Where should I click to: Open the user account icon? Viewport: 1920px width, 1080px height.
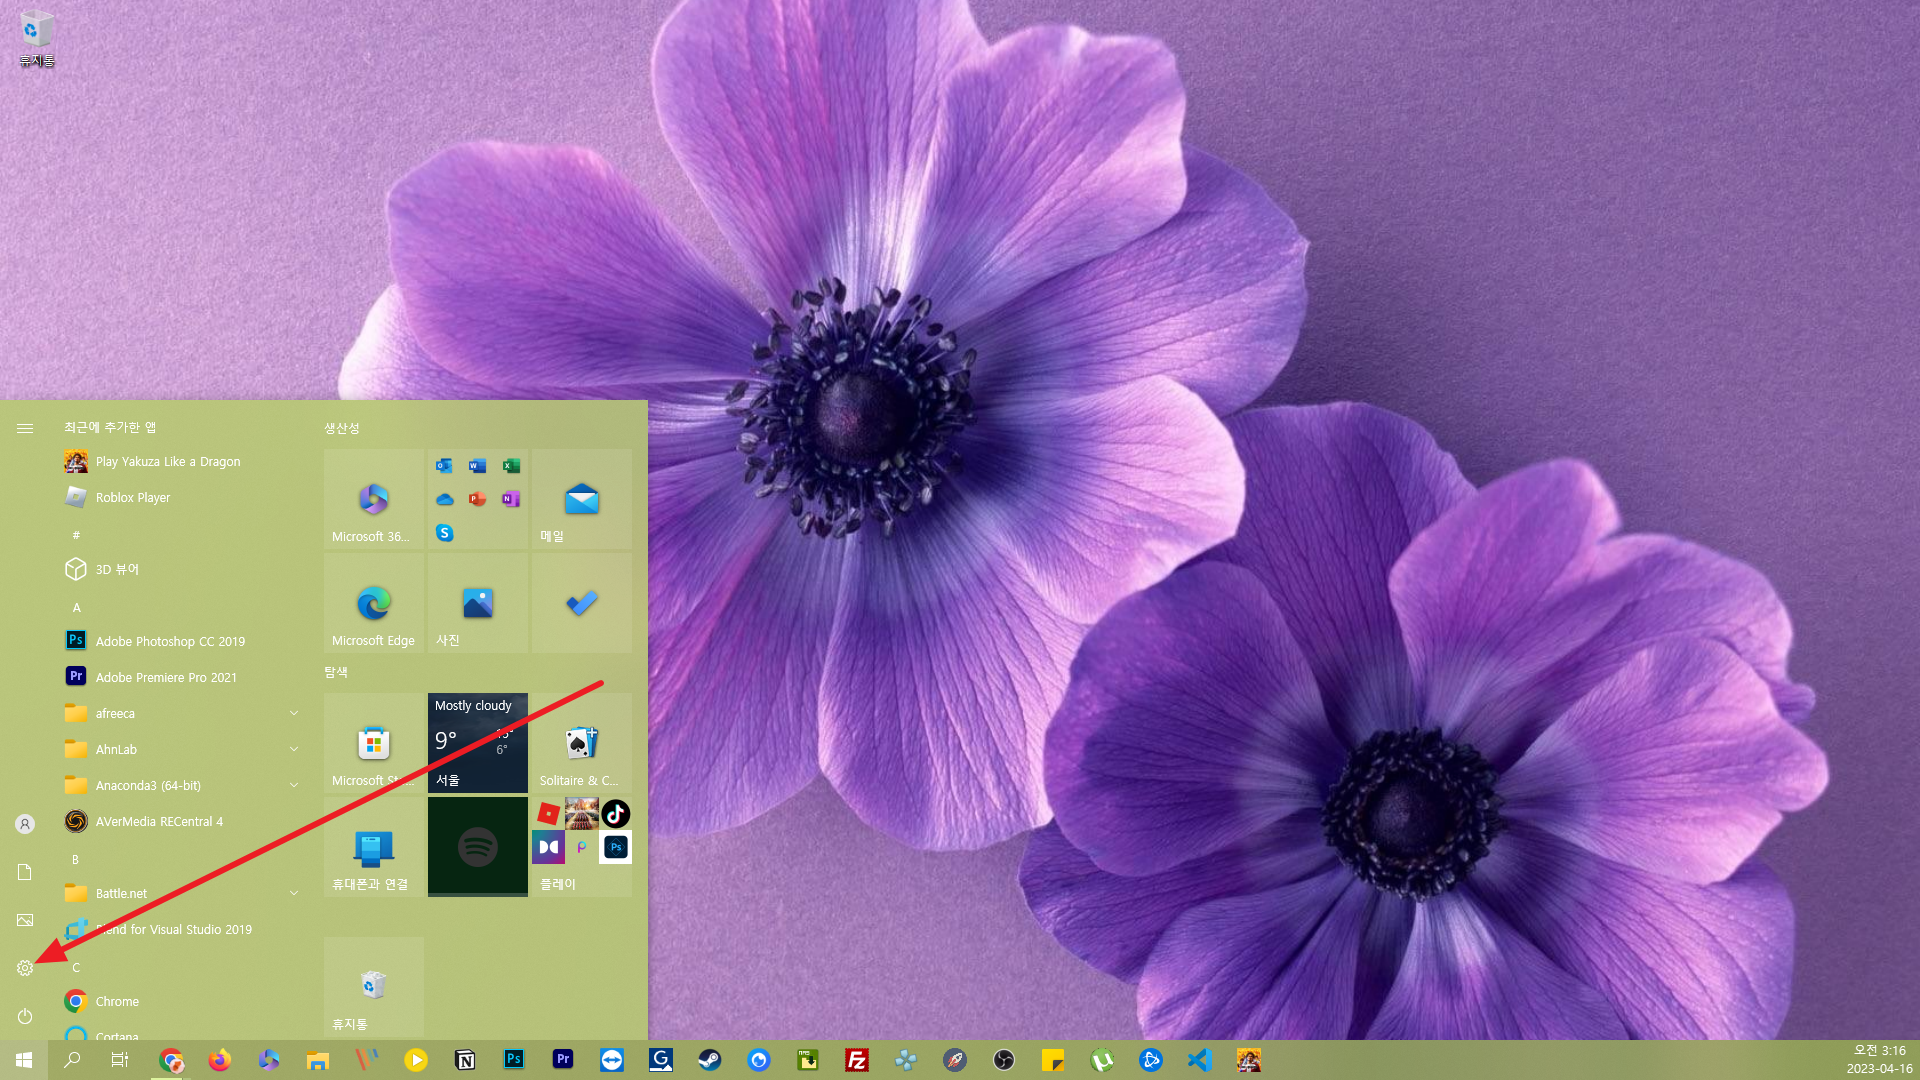coord(25,824)
